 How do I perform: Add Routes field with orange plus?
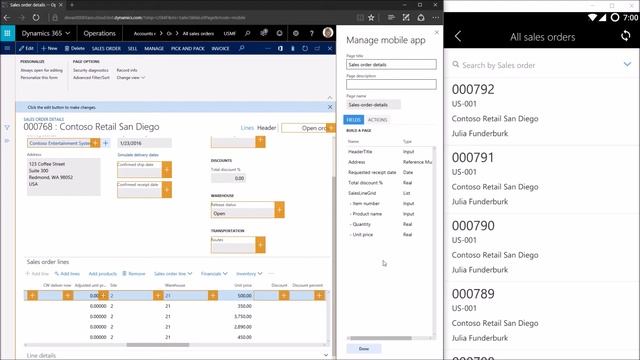pyautogui.click(x=260, y=245)
